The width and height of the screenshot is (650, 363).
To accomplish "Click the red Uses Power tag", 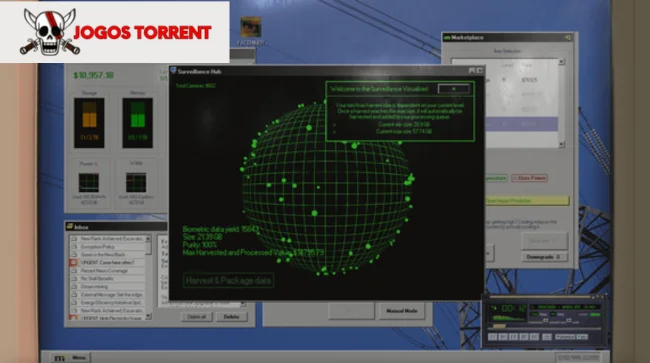I will pyautogui.click(x=529, y=178).
